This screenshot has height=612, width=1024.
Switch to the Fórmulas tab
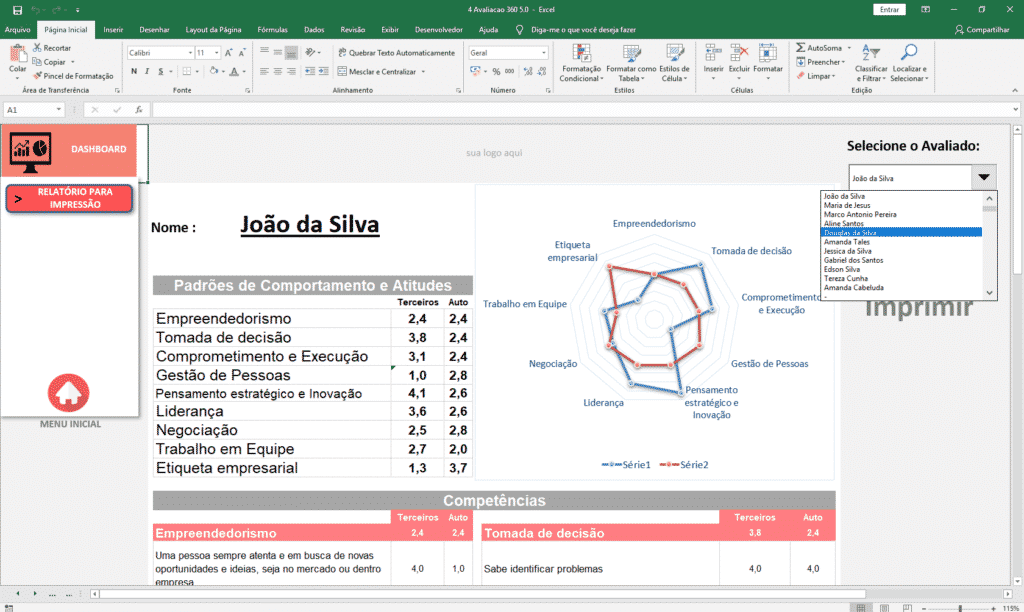[x=272, y=29]
